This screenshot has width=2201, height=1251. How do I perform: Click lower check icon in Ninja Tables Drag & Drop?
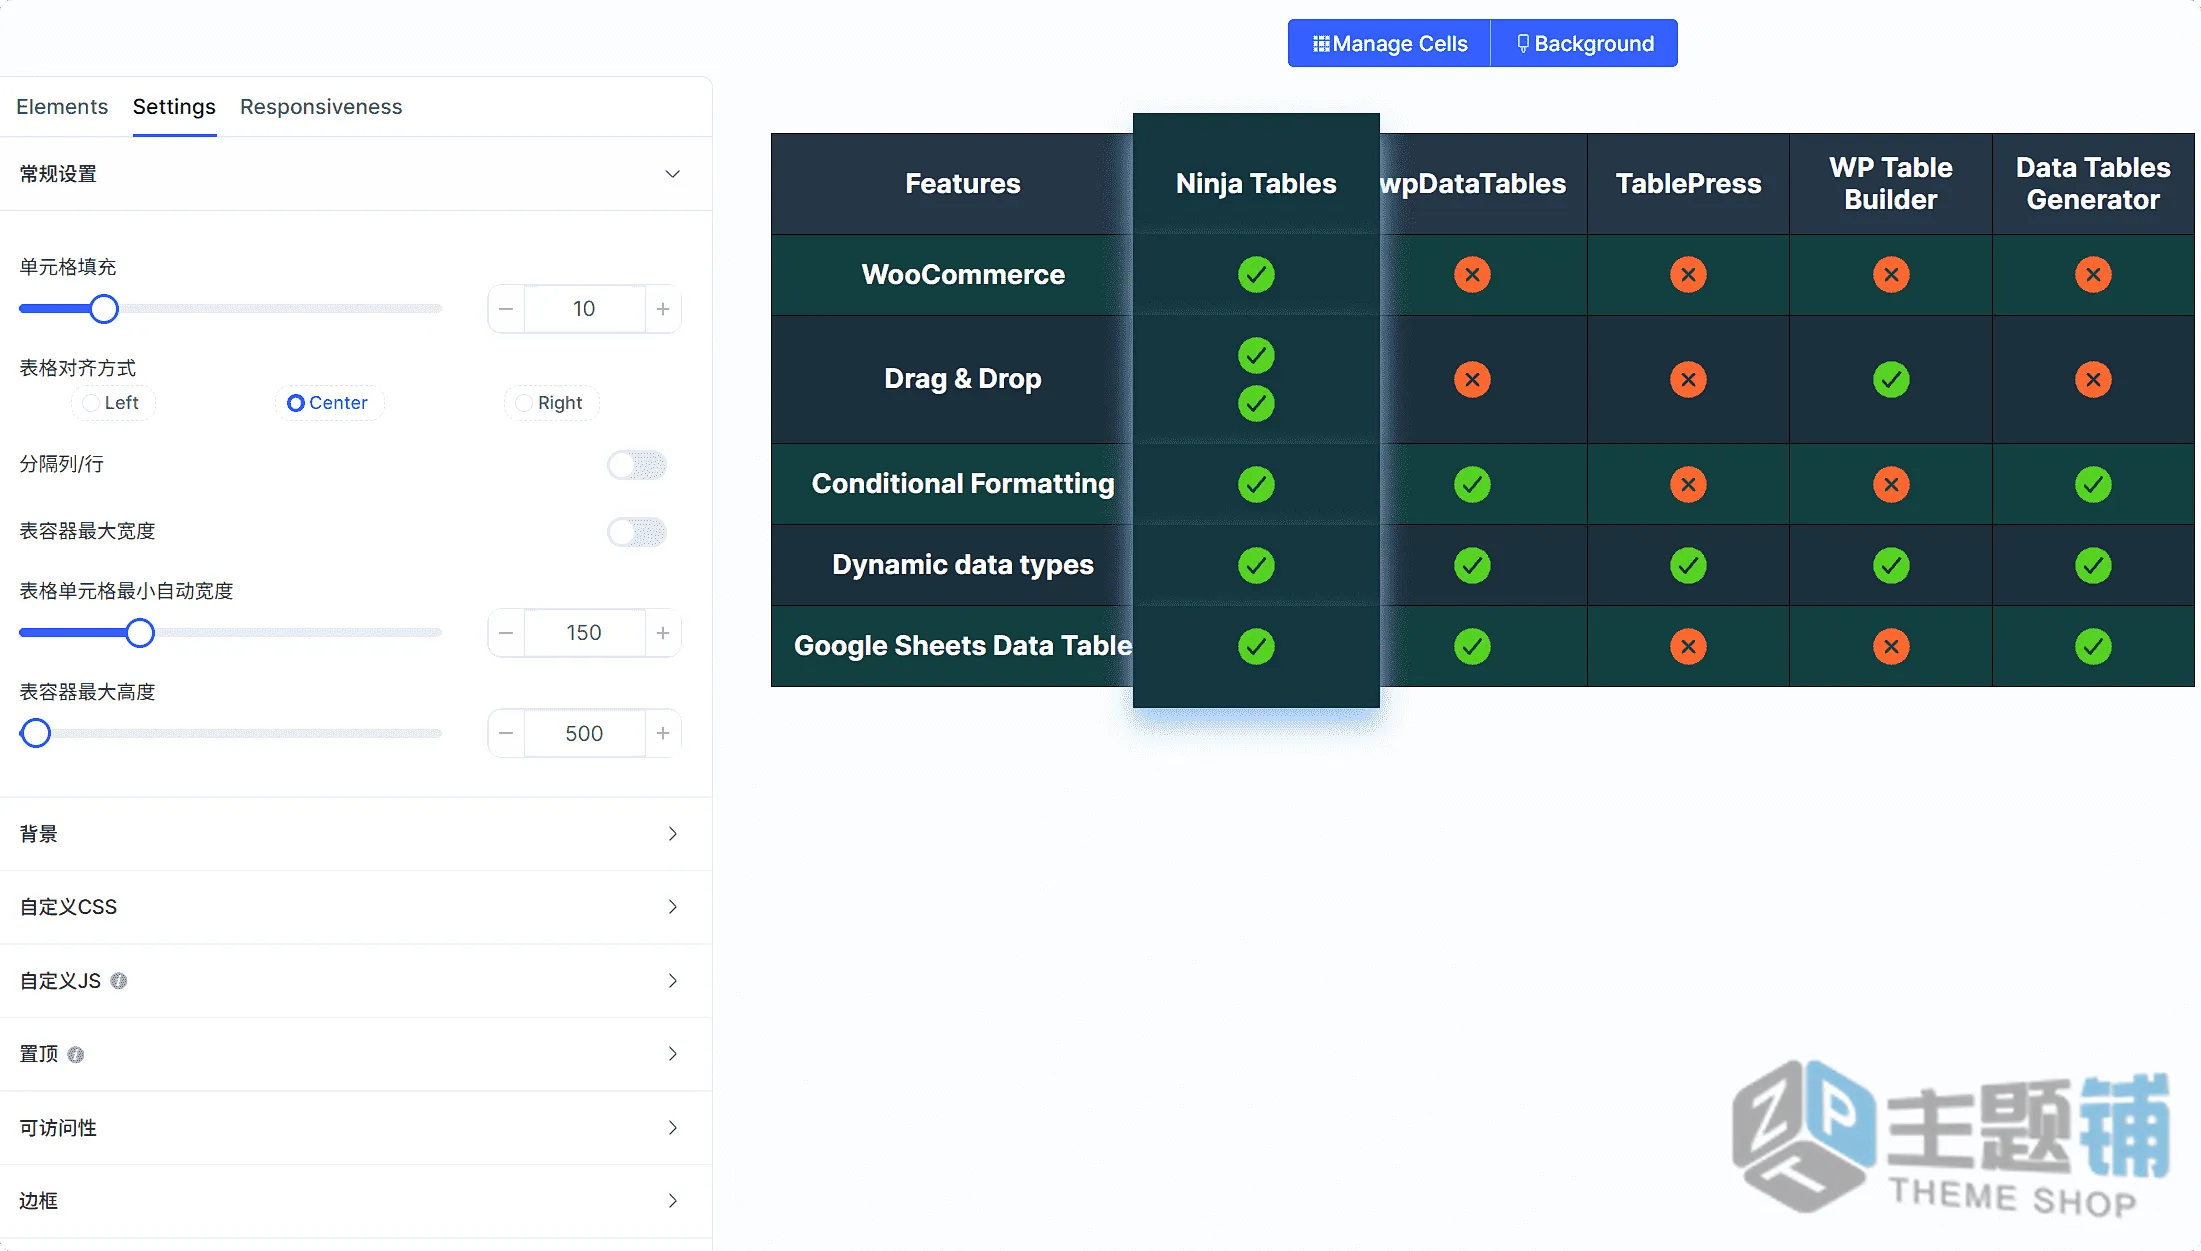[x=1256, y=404]
